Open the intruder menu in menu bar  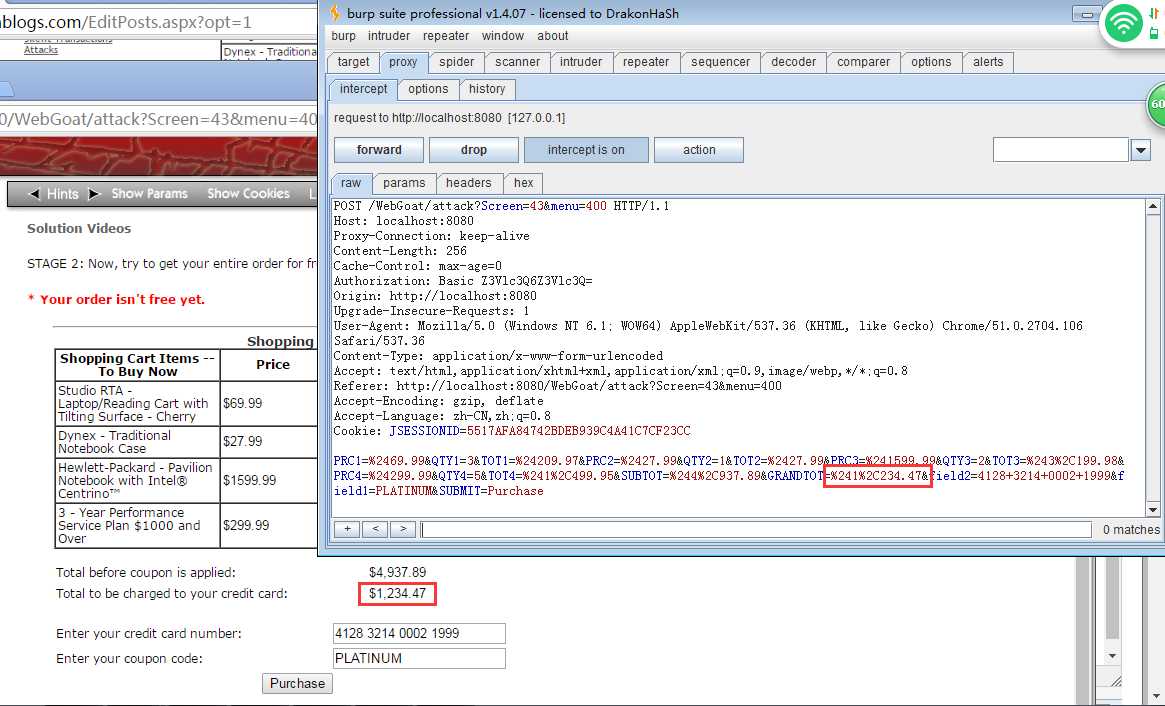(389, 36)
